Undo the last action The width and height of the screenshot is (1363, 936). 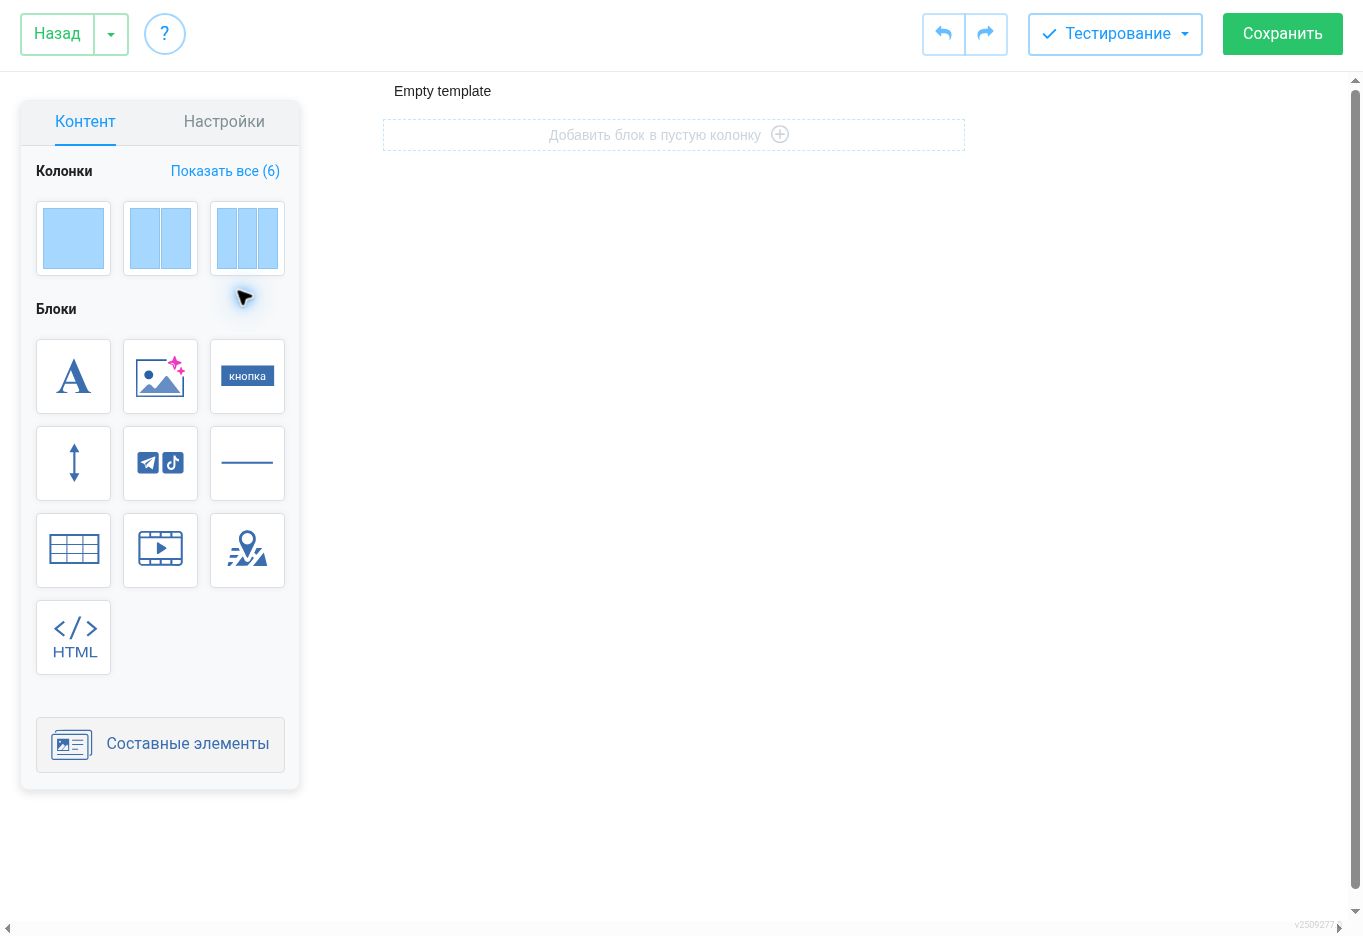[943, 34]
